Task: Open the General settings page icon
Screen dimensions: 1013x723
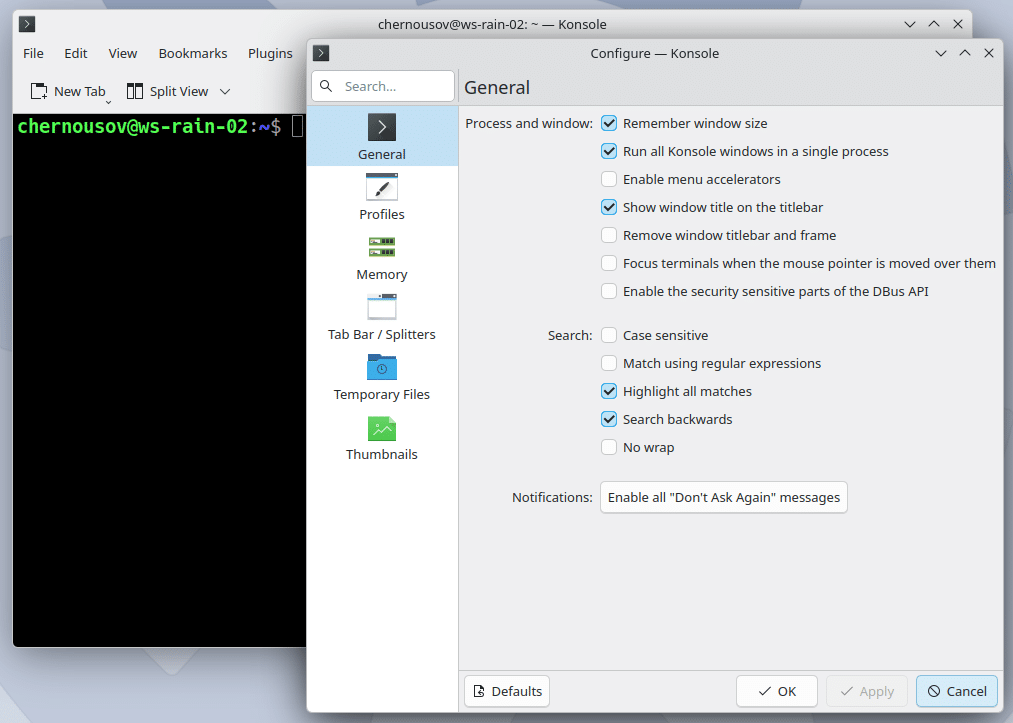Action: click(x=382, y=127)
